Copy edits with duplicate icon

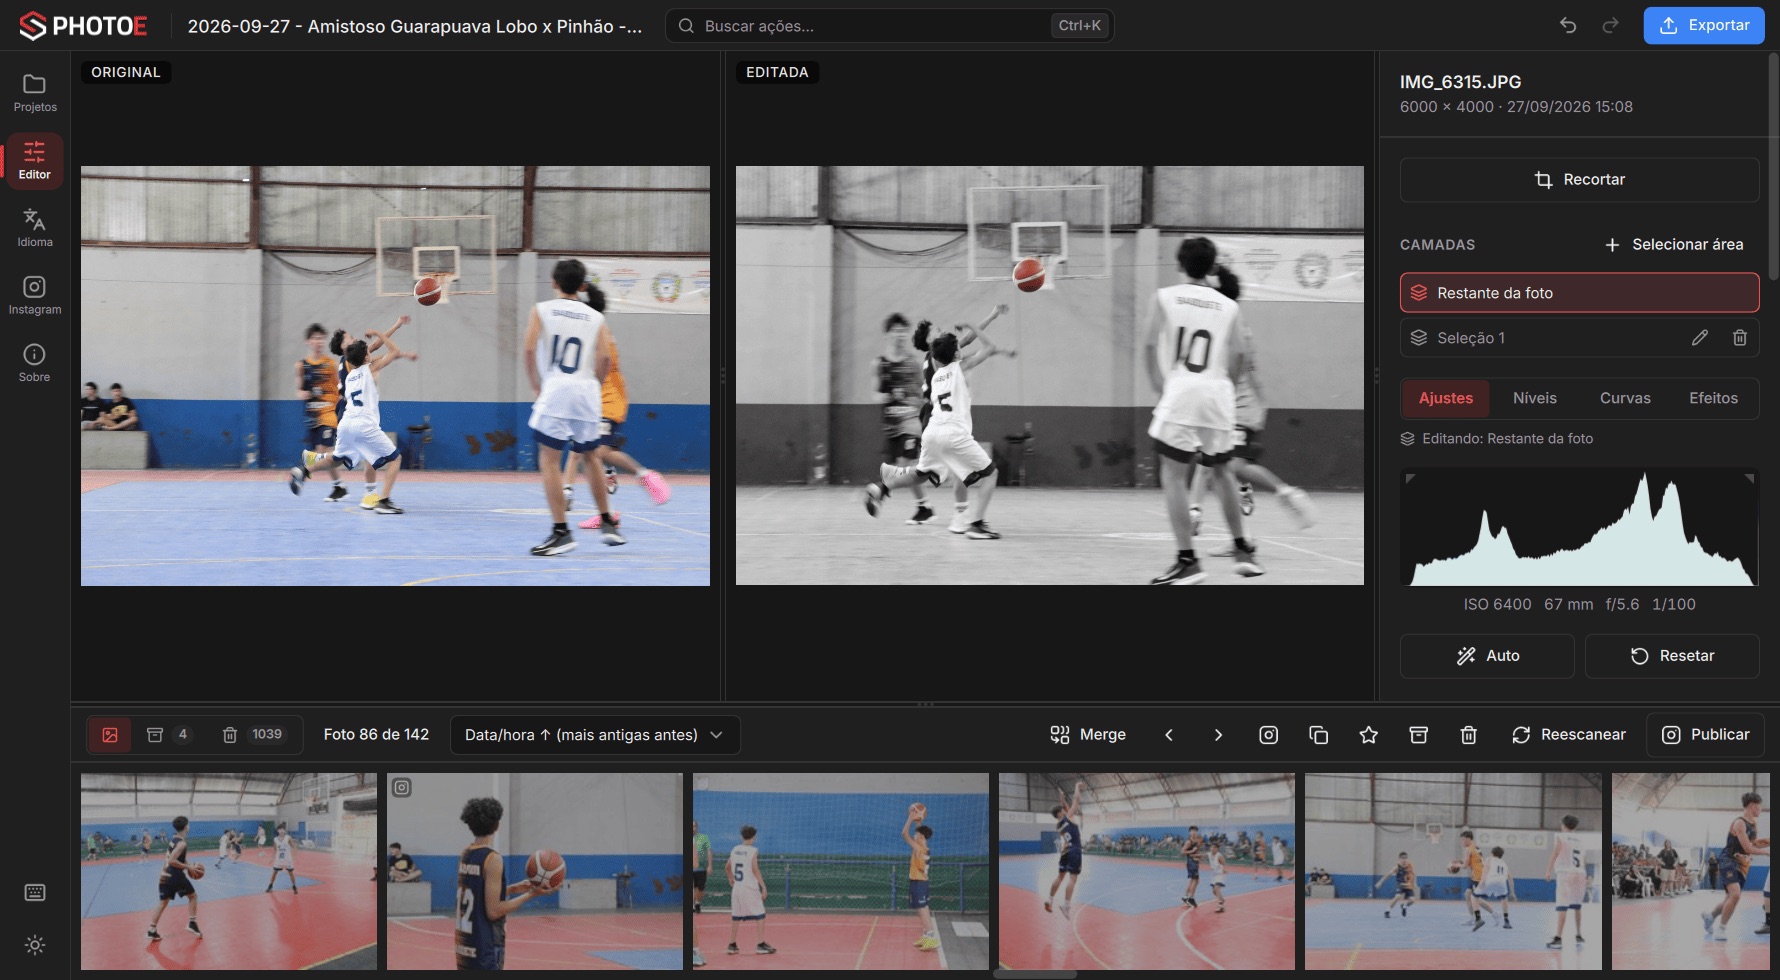click(x=1318, y=735)
